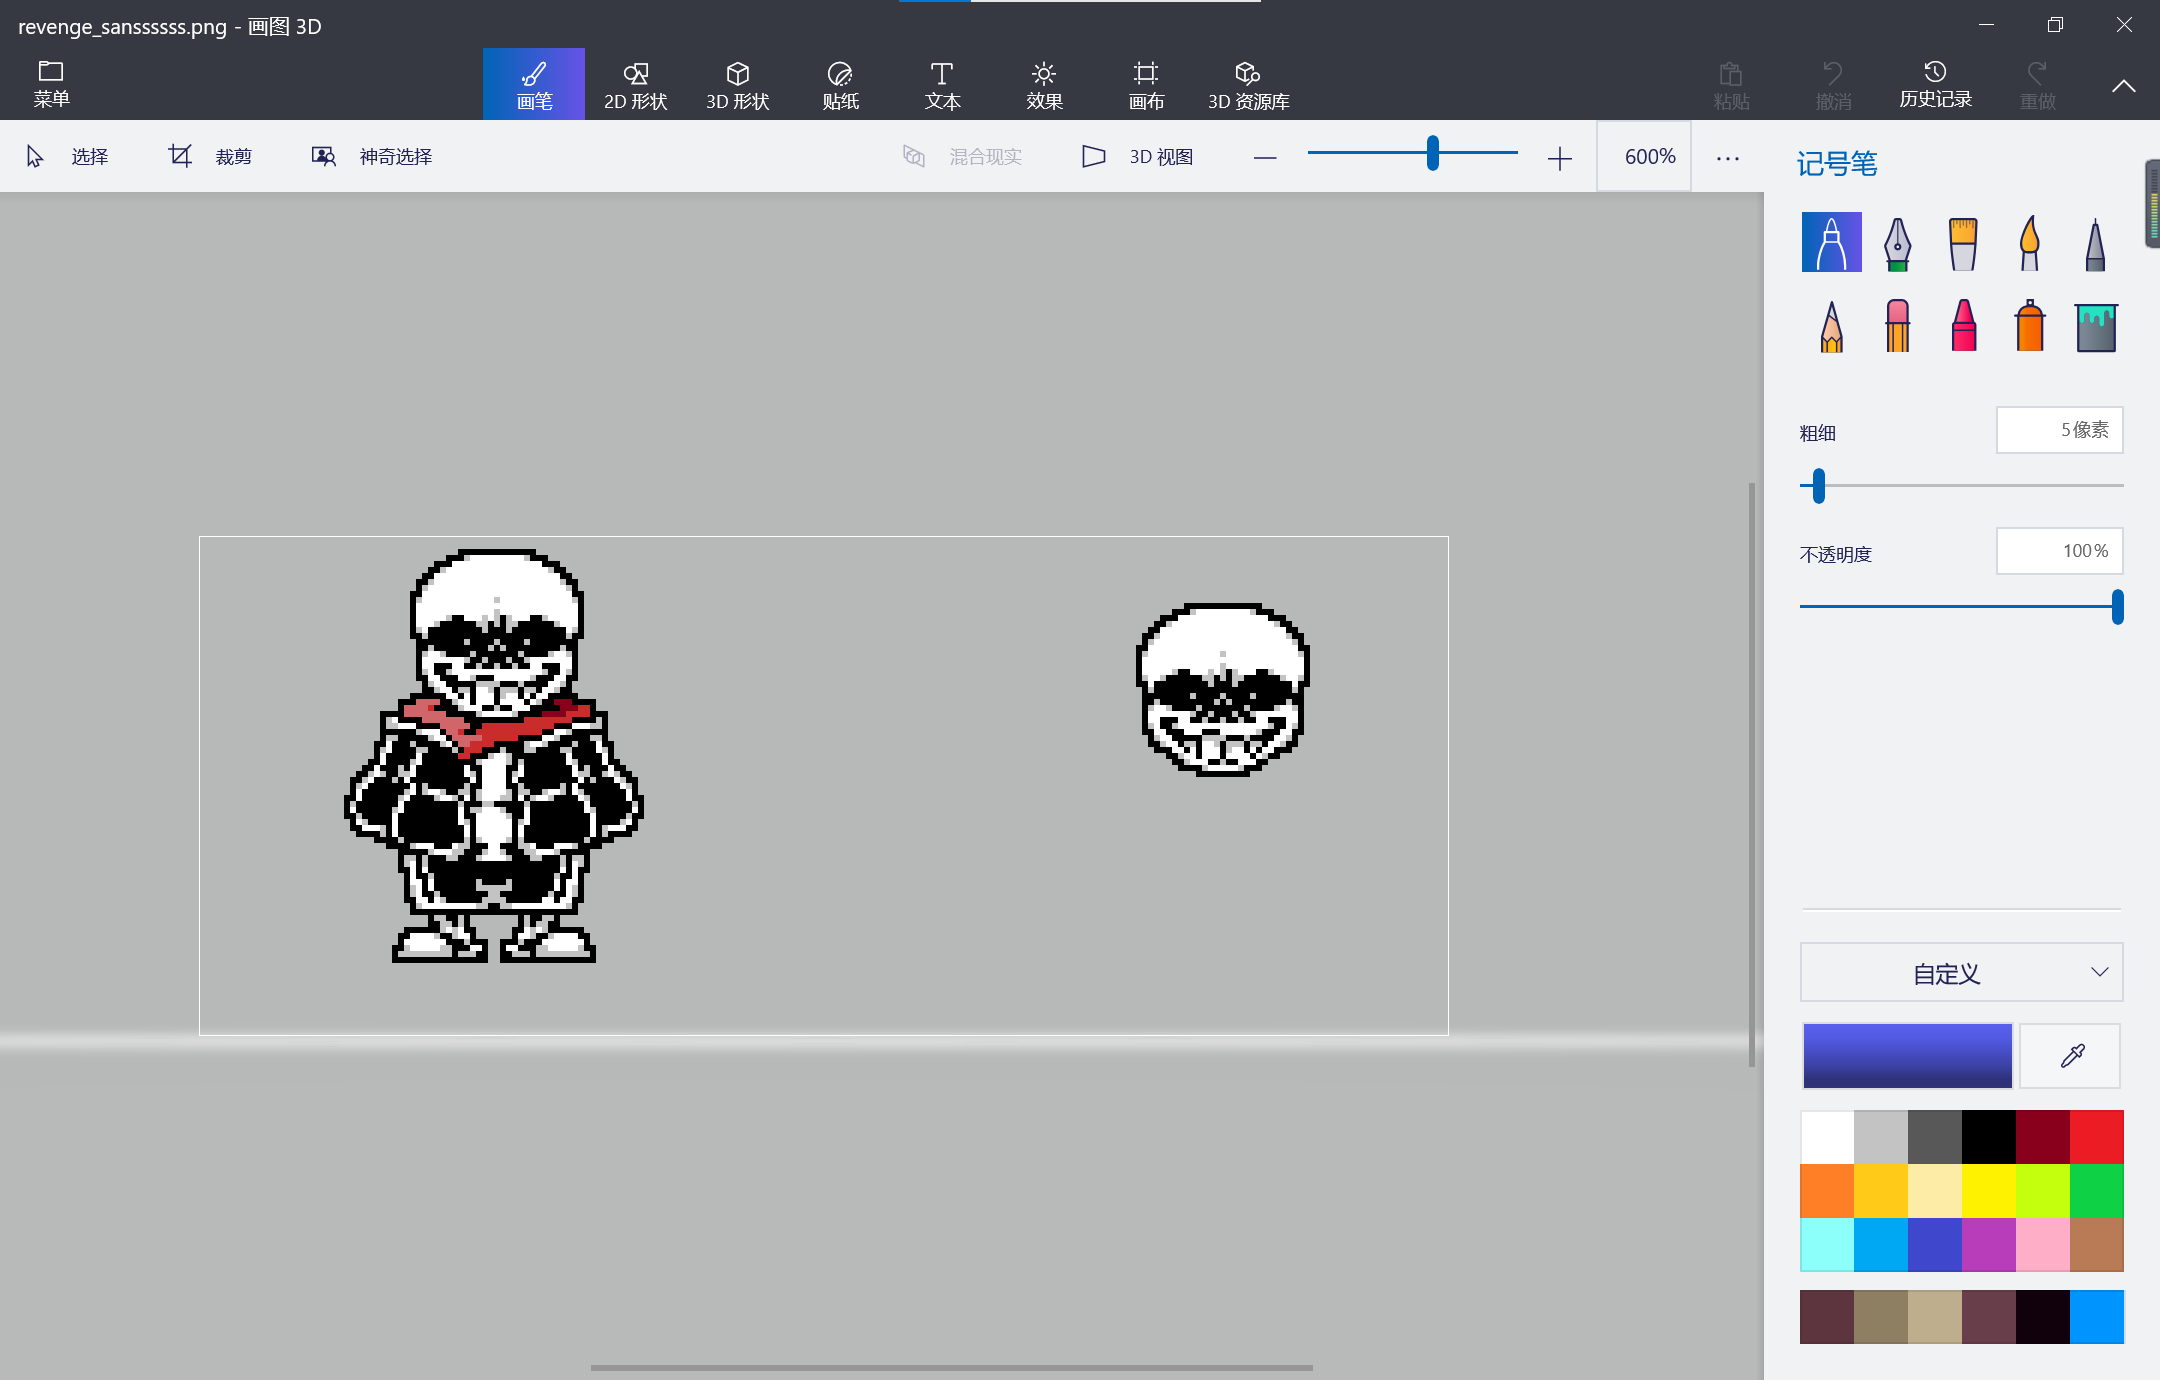The image size is (2160, 1380).
Task: Activate the 裁剪 crop tool
Action: coord(210,156)
